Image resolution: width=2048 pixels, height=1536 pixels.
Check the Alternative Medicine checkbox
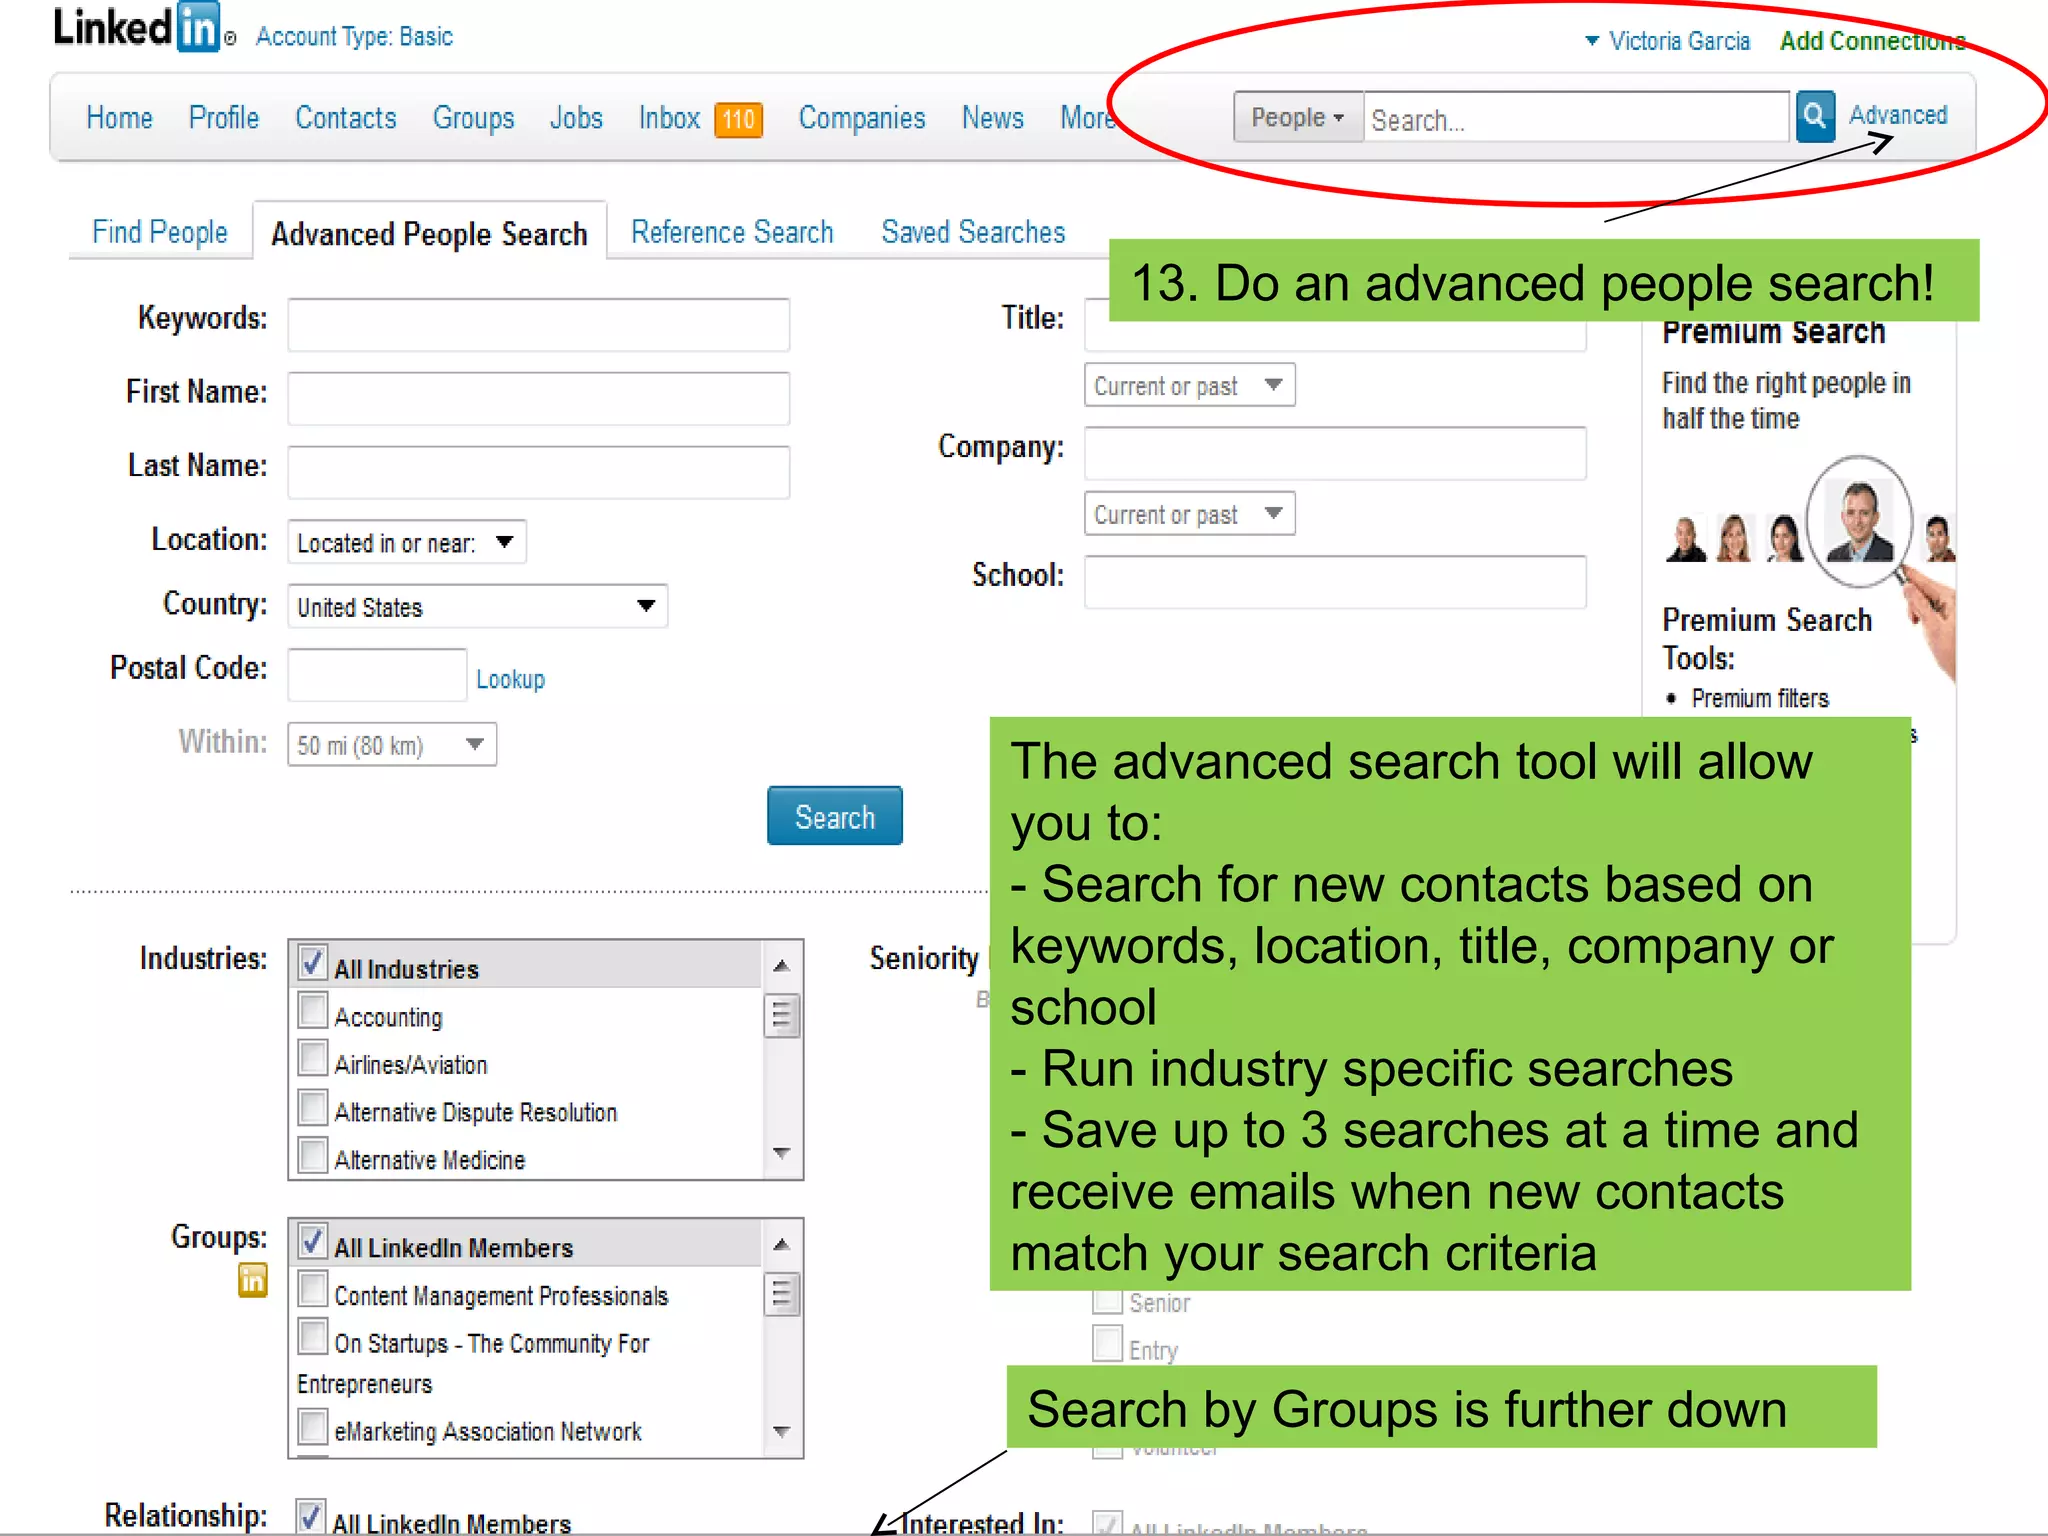pyautogui.click(x=312, y=1154)
